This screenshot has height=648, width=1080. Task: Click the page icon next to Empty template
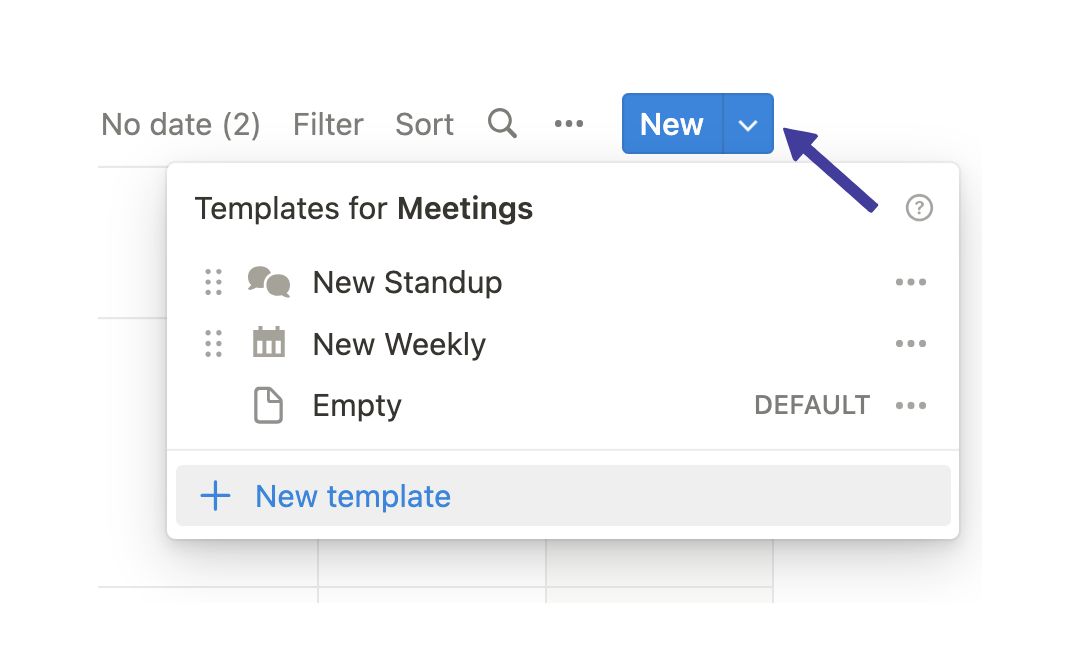tap(267, 405)
